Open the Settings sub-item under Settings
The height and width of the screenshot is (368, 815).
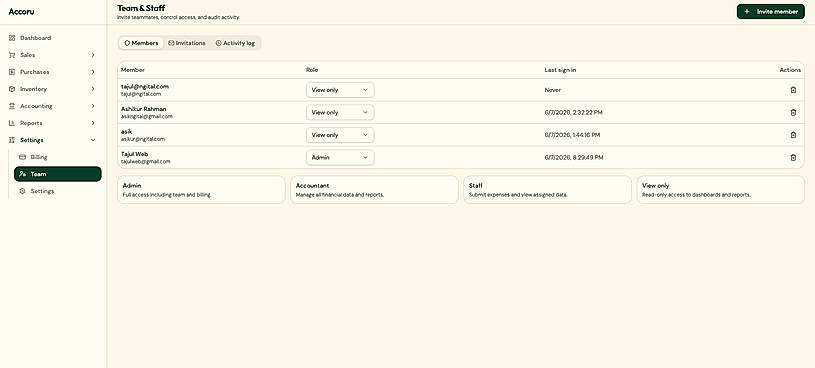point(58,191)
